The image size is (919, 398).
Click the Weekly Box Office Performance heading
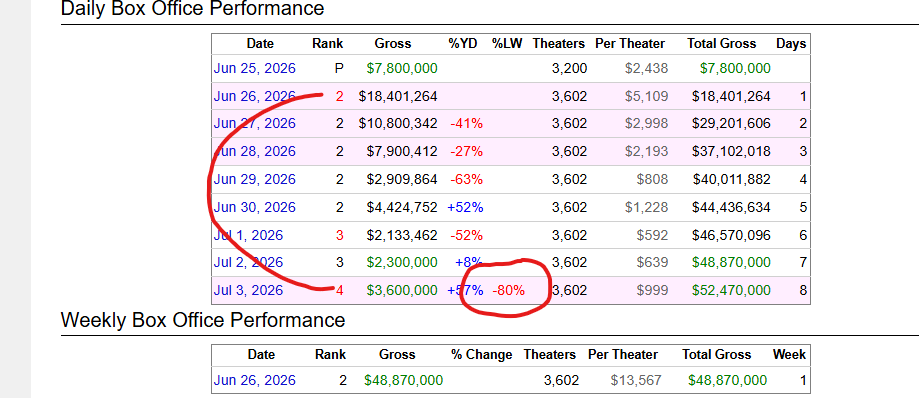[203, 320]
